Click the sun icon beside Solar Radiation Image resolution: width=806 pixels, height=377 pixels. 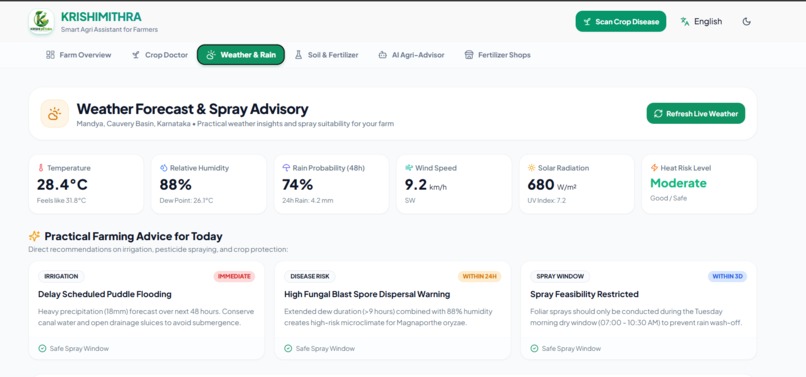coord(532,168)
